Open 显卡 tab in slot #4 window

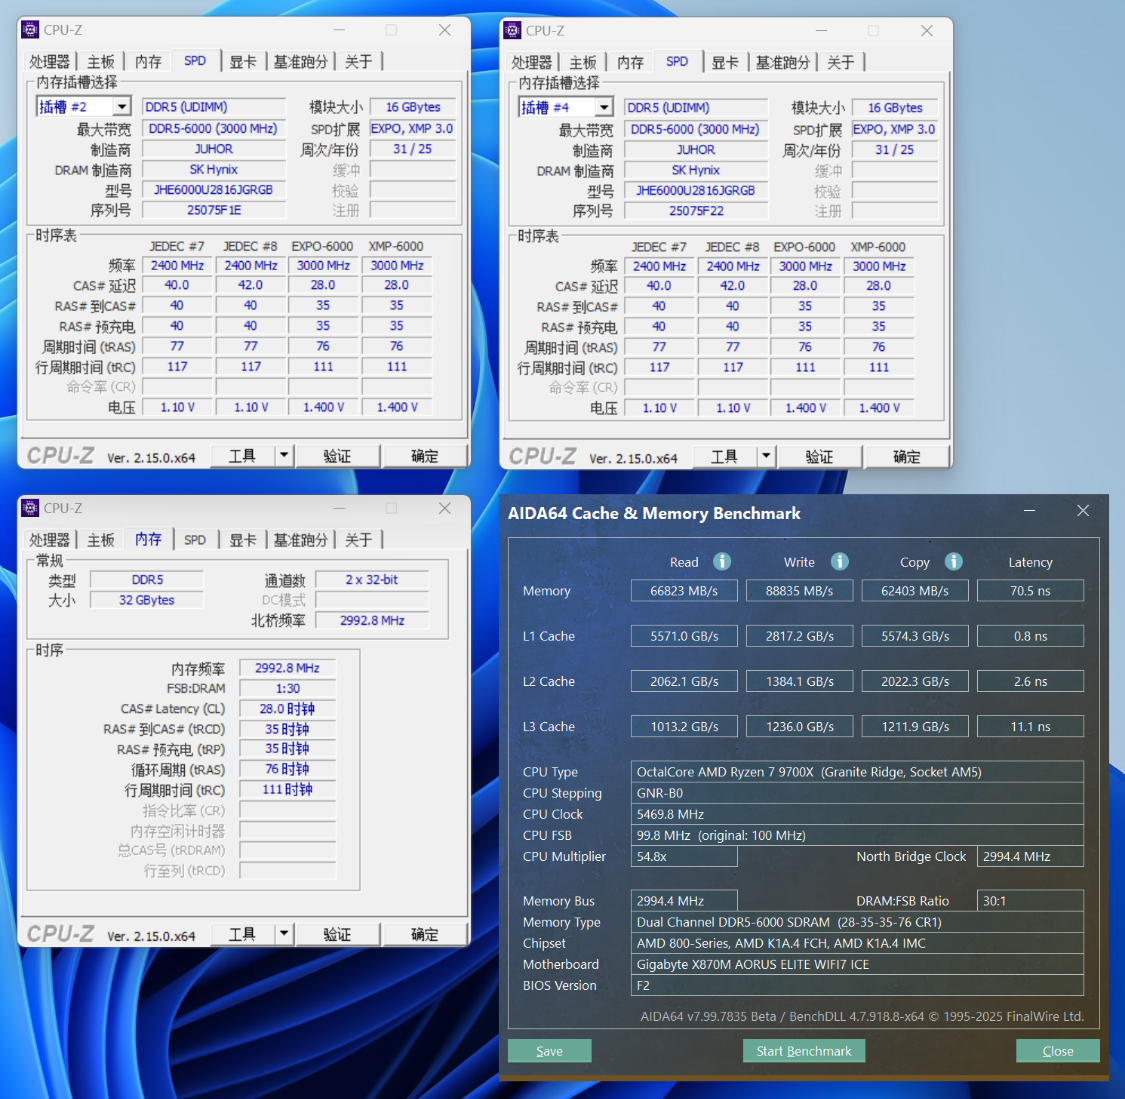coord(725,62)
